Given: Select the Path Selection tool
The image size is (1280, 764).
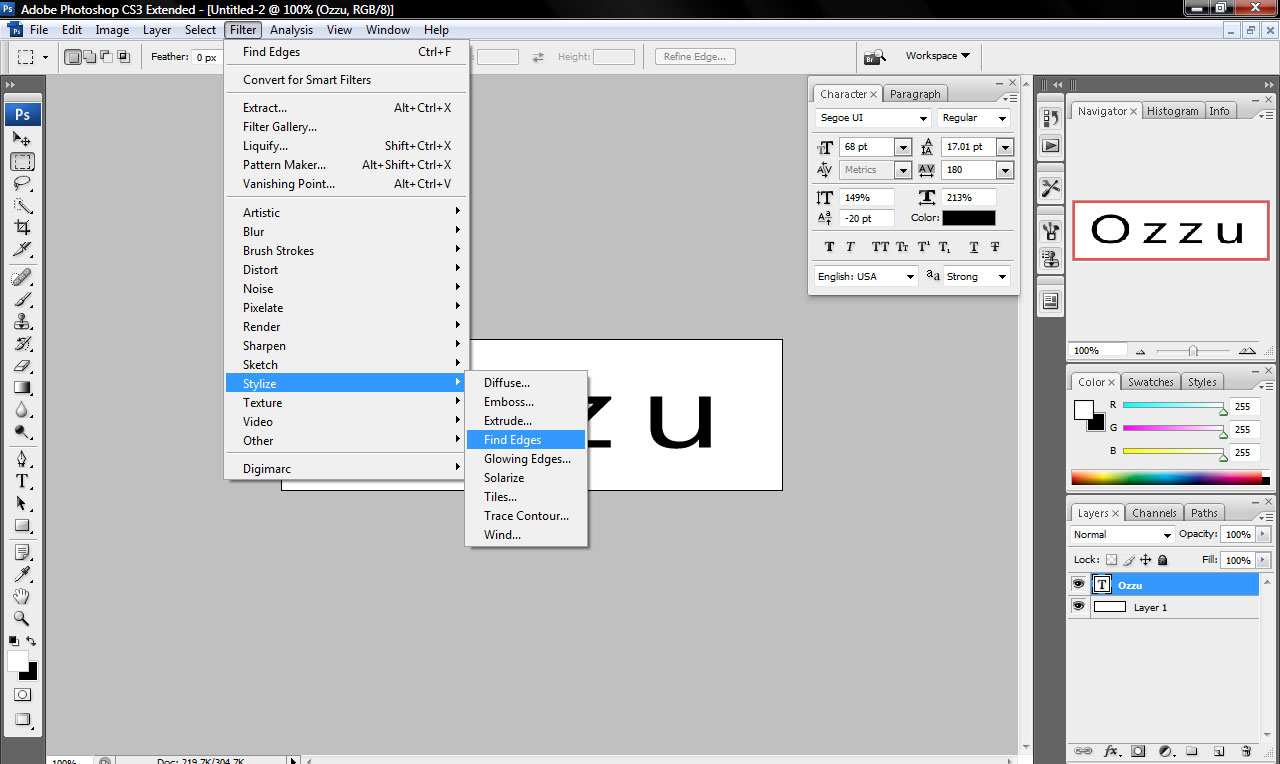Looking at the screenshot, I should pos(22,503).
